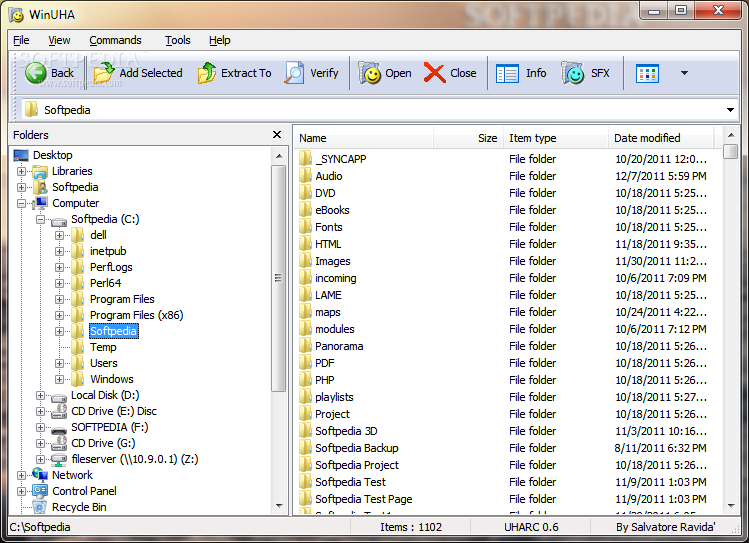Image resolution: width=749 pixels, height=543 pixels.
Task: Click the view mode grid icon
Action: point(647,74)
